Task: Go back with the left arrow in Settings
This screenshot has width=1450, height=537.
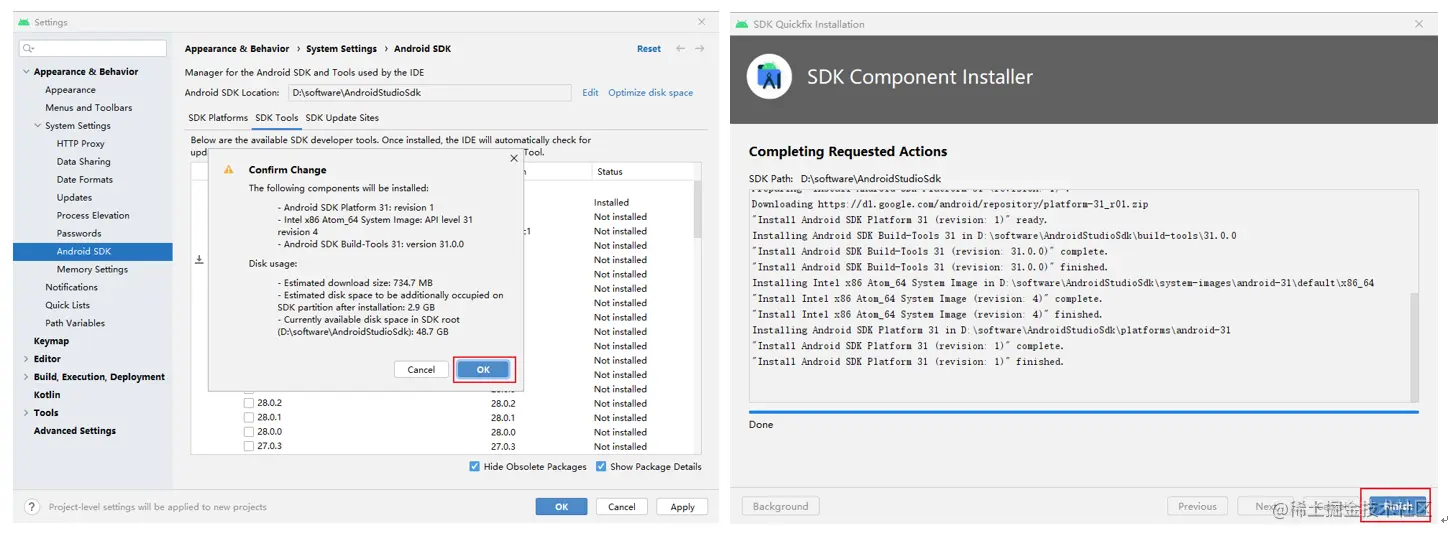Action: (681, 48)
